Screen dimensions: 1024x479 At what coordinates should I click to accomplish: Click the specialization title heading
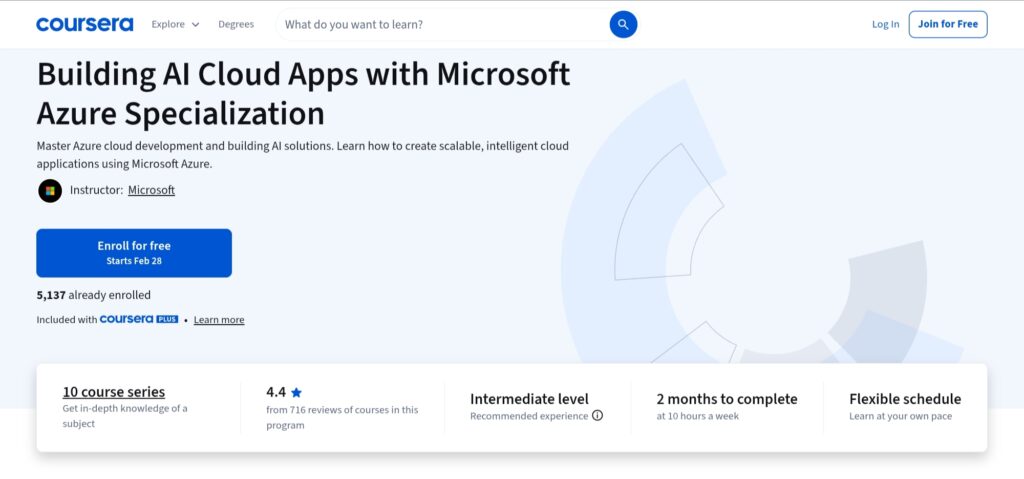pyautogui.click(x=304, y=93)
